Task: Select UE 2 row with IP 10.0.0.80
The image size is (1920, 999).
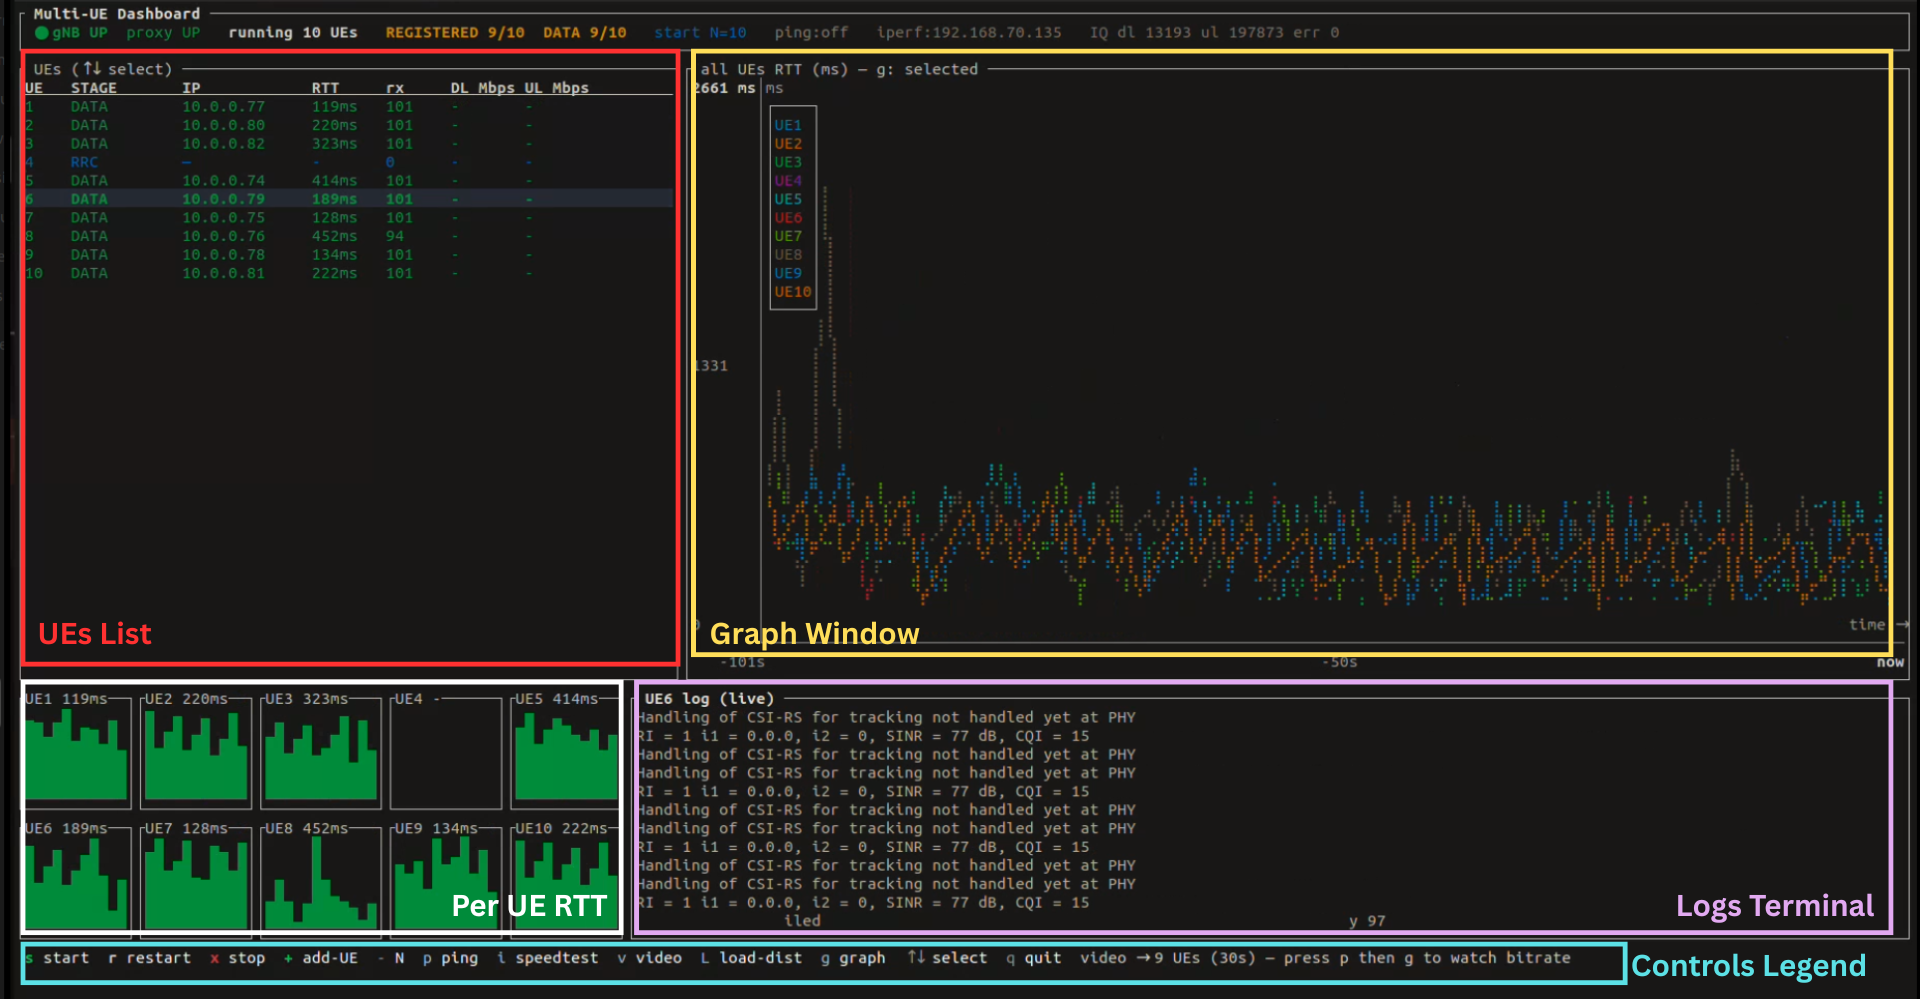Action: coord(349,126)
